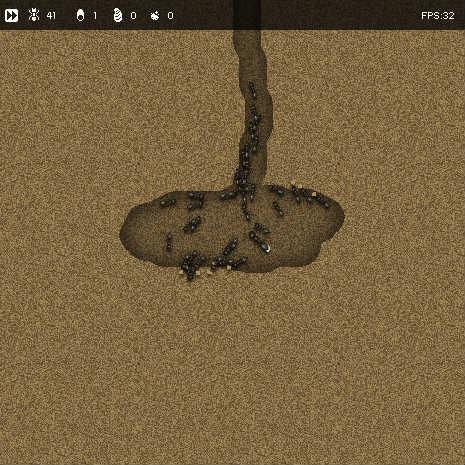Click the ant cluster at chamber bottom edge

pyautogui.click(x=191, y=265)
